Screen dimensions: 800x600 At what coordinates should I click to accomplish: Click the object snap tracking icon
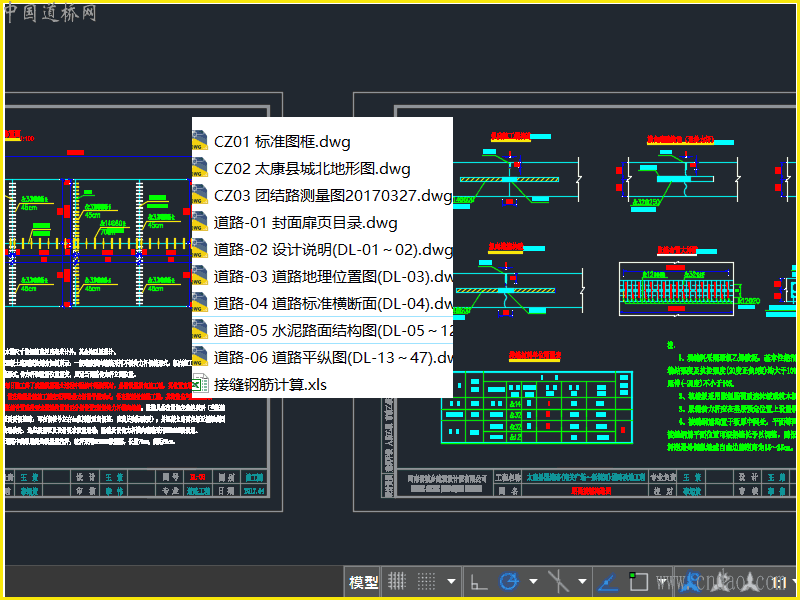click(x=607, y=581)
